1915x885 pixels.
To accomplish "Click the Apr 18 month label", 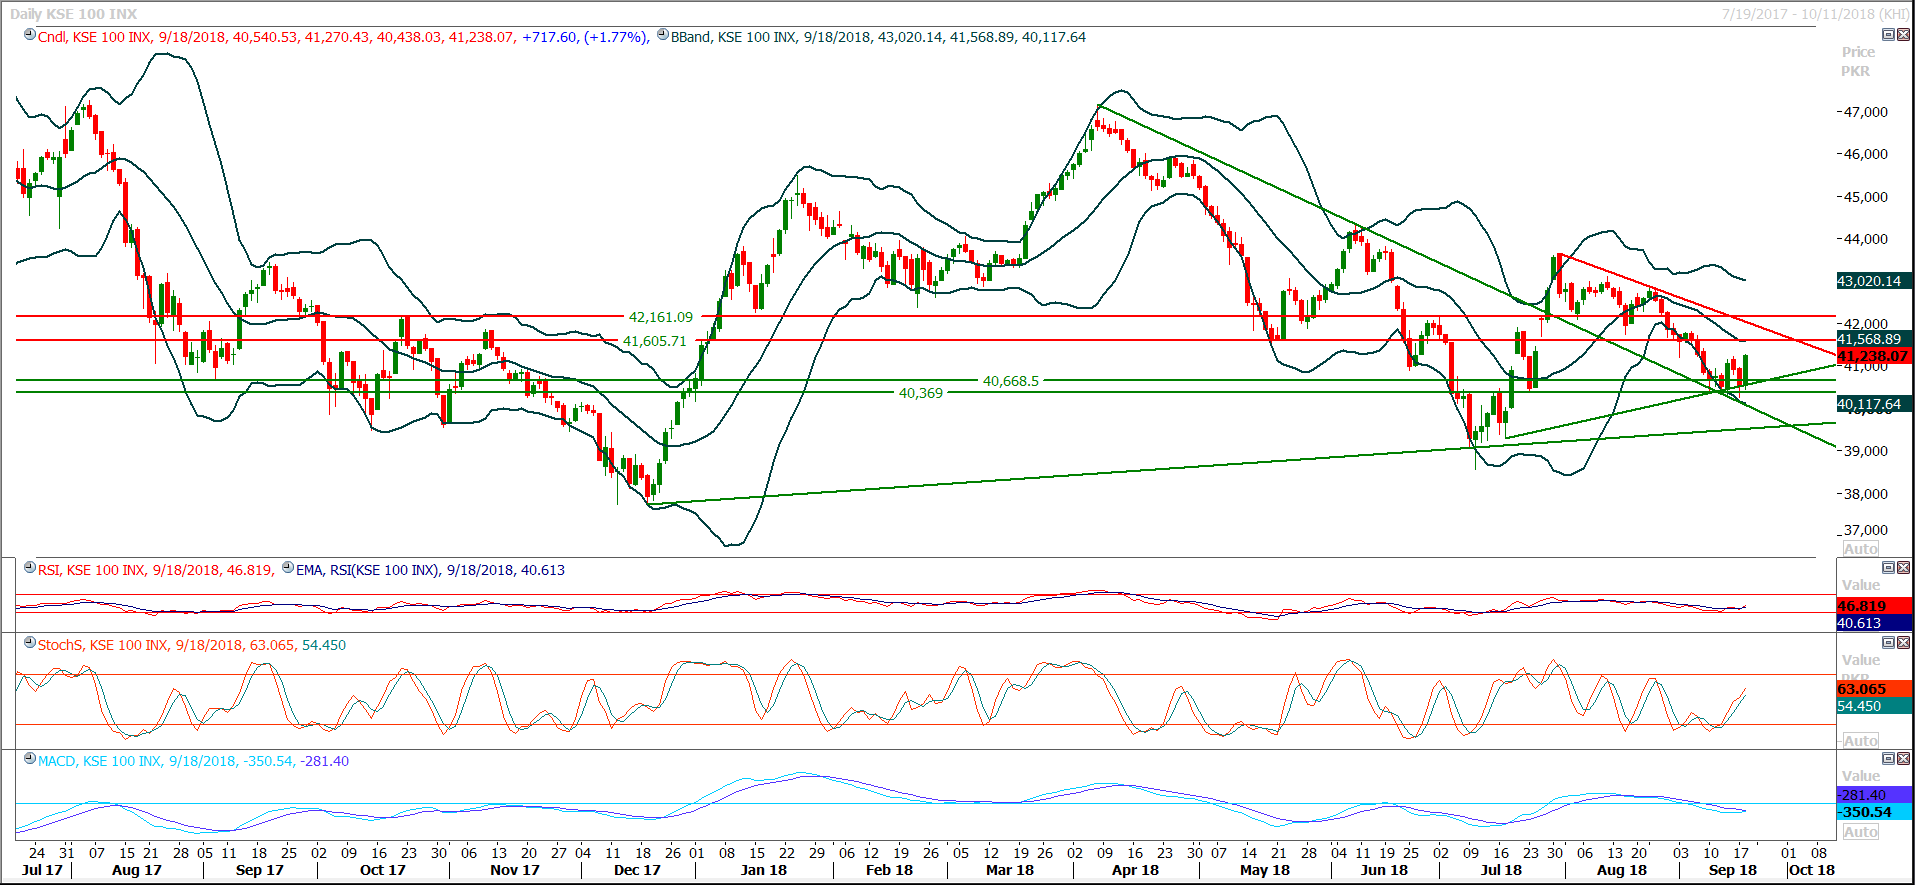I will tap(1136, 870).
